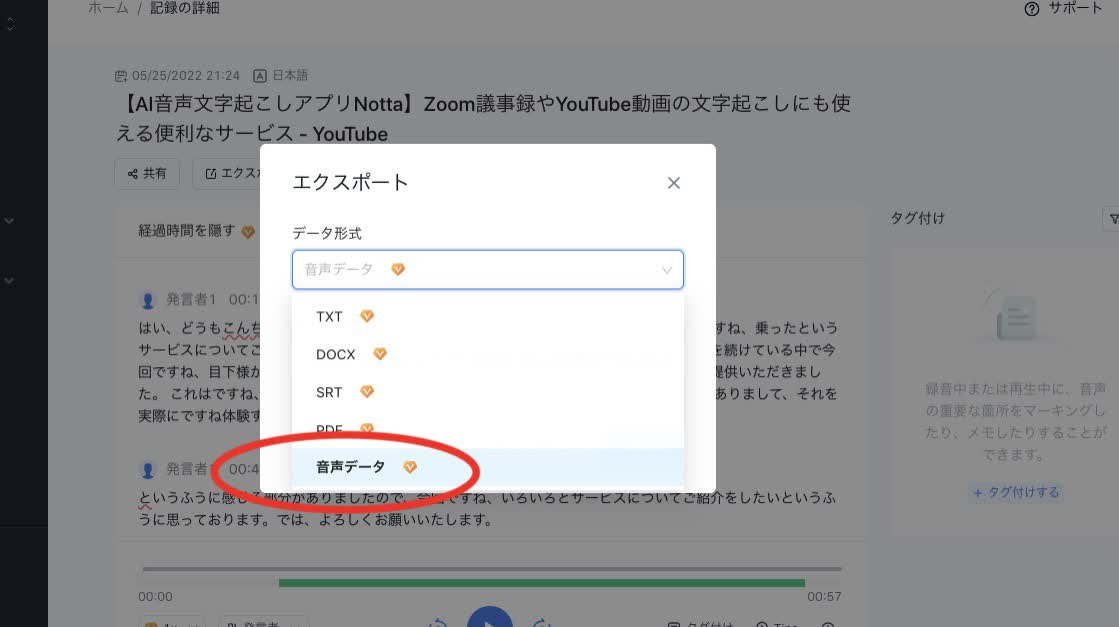This screenshot has width=1119, height=627.
Task: Go to ホーム in the breadcrumb
Action: (x=108, y=8)
